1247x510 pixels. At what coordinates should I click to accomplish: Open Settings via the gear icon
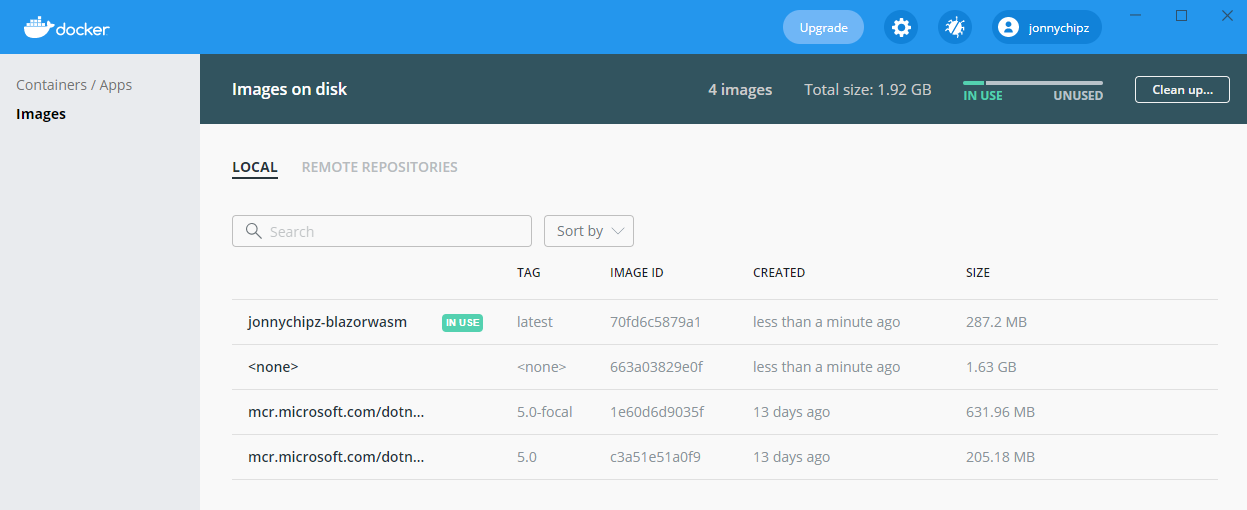click(901, 28)
